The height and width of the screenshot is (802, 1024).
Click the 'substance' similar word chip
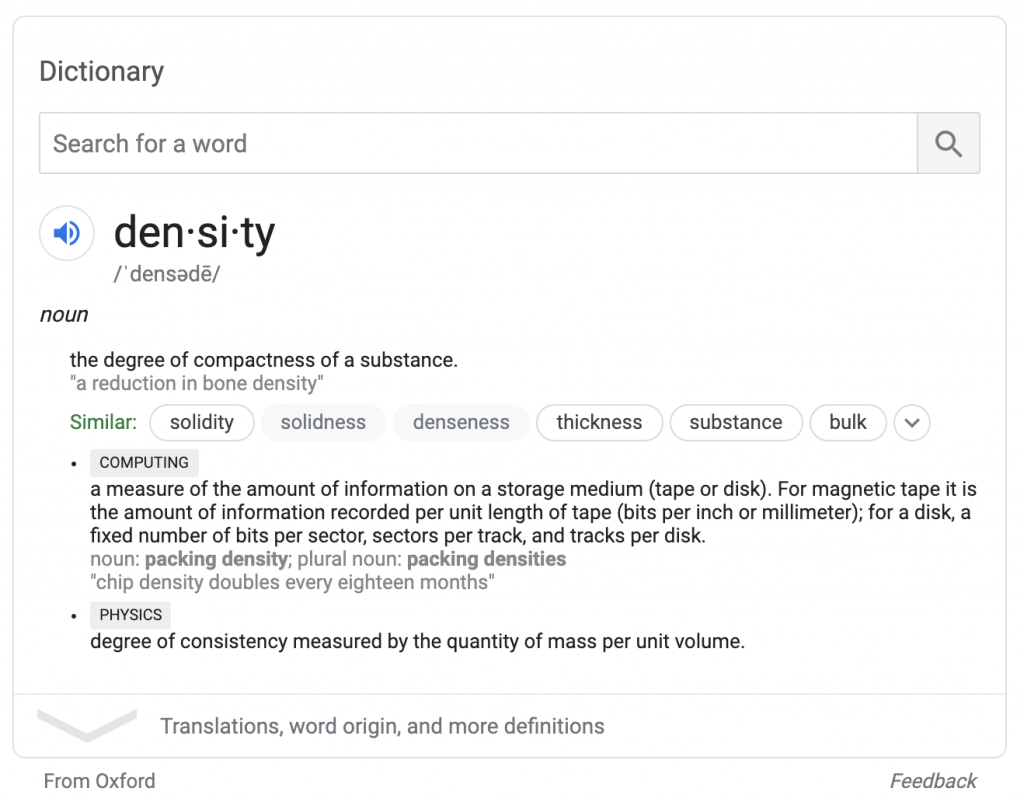click(x=735, y=422)
